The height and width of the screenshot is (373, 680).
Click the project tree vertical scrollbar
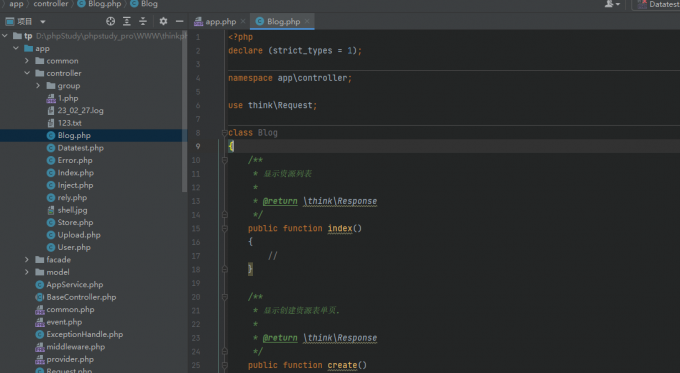184,112
